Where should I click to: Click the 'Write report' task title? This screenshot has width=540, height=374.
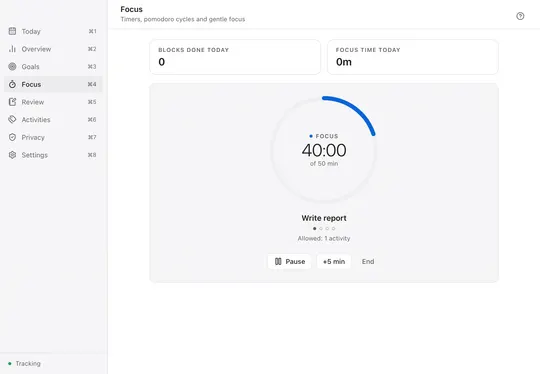click(324, 218)
